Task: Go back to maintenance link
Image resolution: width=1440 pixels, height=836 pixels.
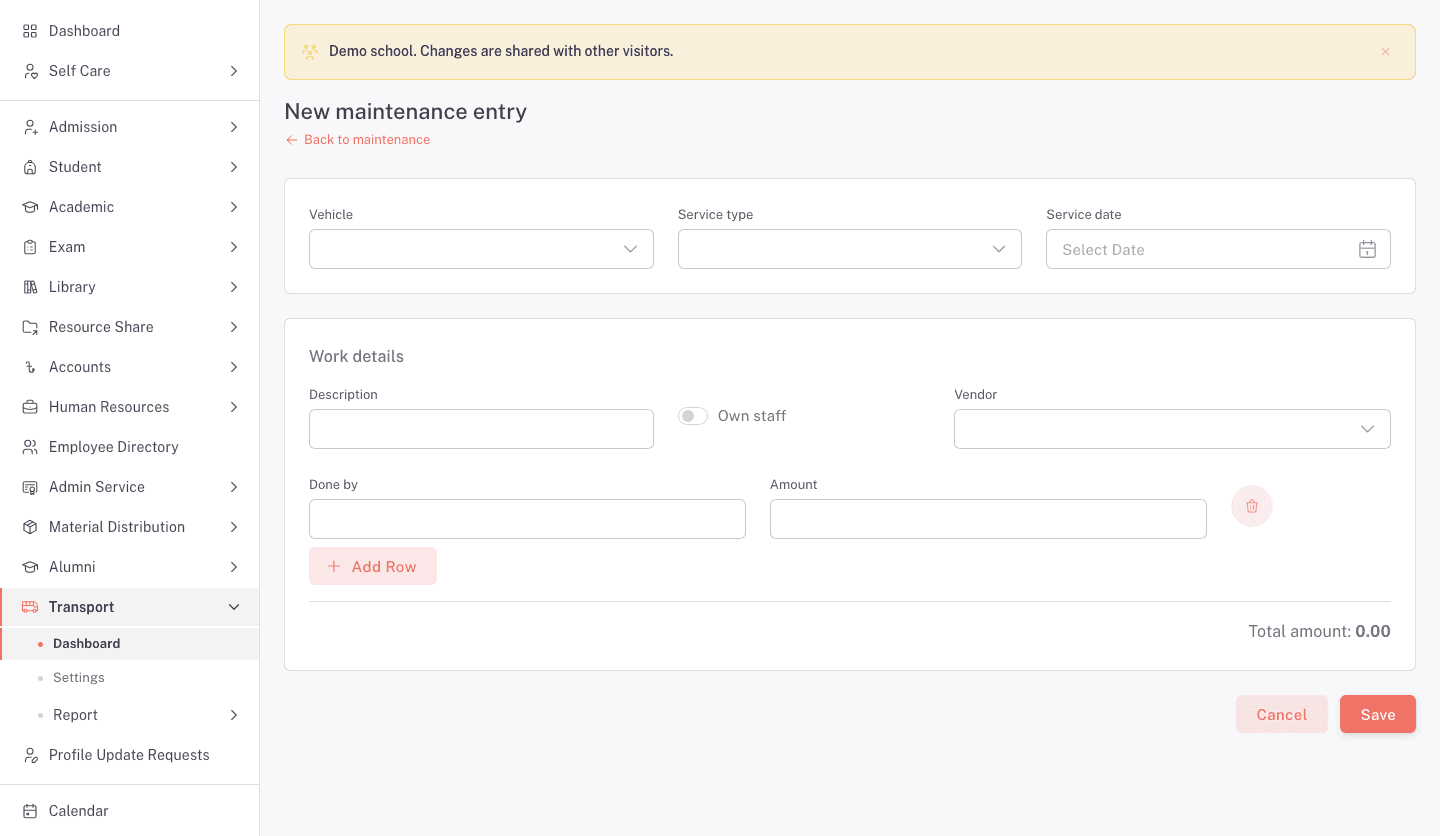Action: point(358,140)
